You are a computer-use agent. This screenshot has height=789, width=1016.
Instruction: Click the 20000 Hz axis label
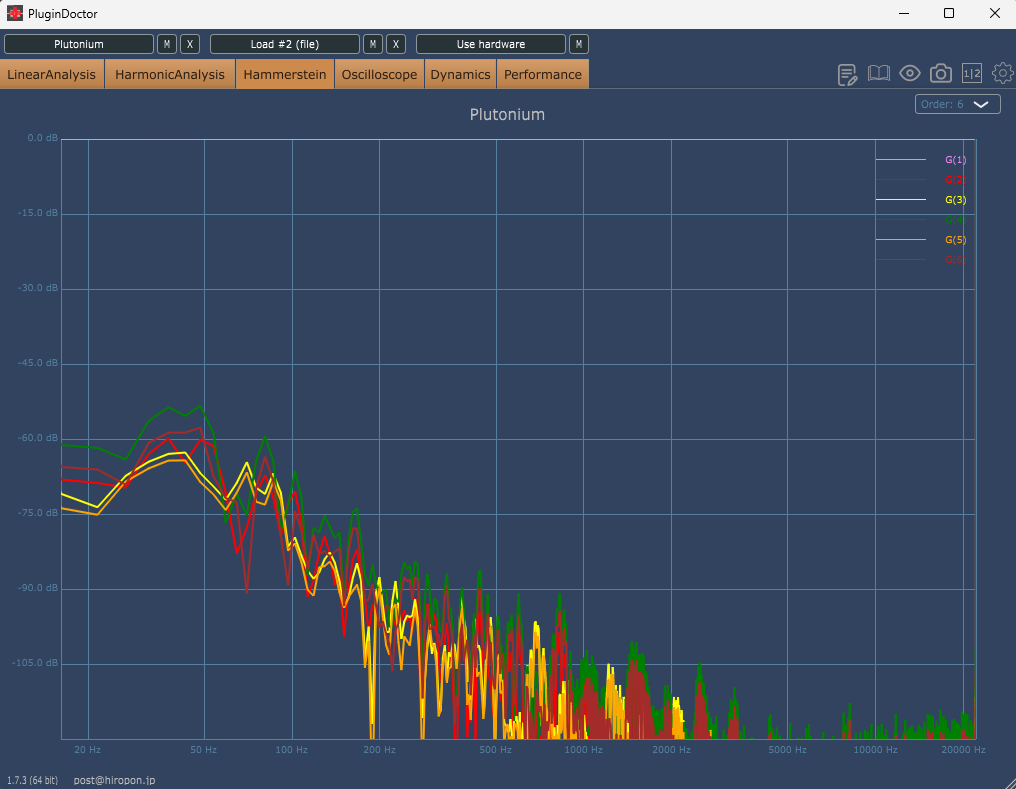tap(964, 749)
